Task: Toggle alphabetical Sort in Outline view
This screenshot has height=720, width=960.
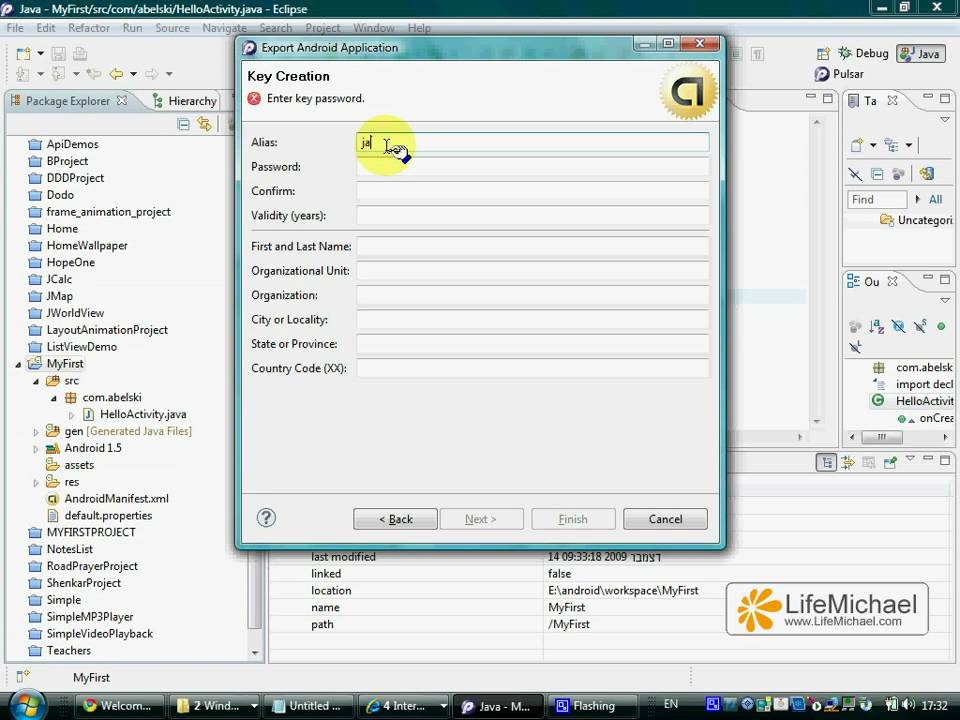Action: [x=876, y=326]
